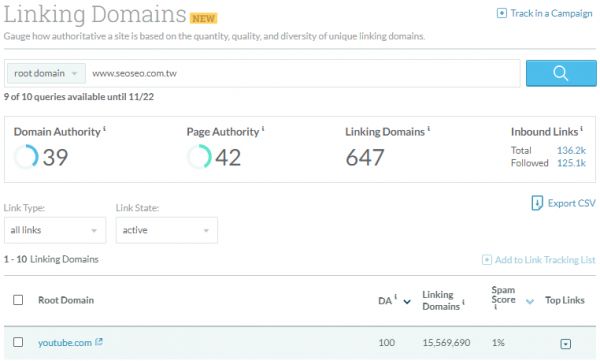600x361 pixels.
Task: Click the Total inbound links value 136.2k
Action: click(571, 150)
